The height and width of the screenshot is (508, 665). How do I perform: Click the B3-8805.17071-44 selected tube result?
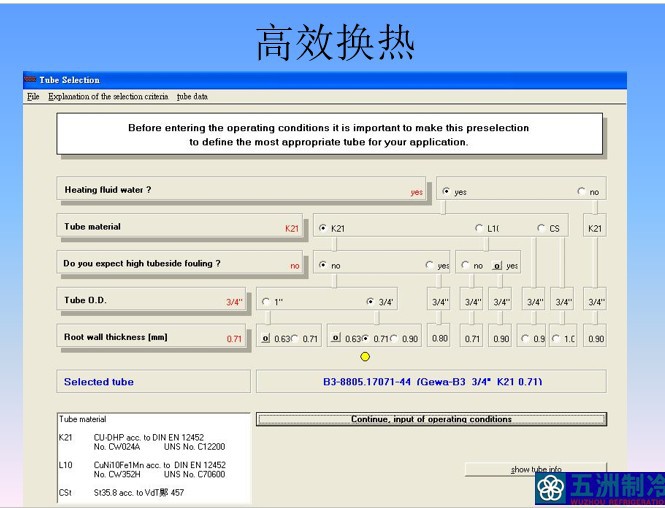432,382
